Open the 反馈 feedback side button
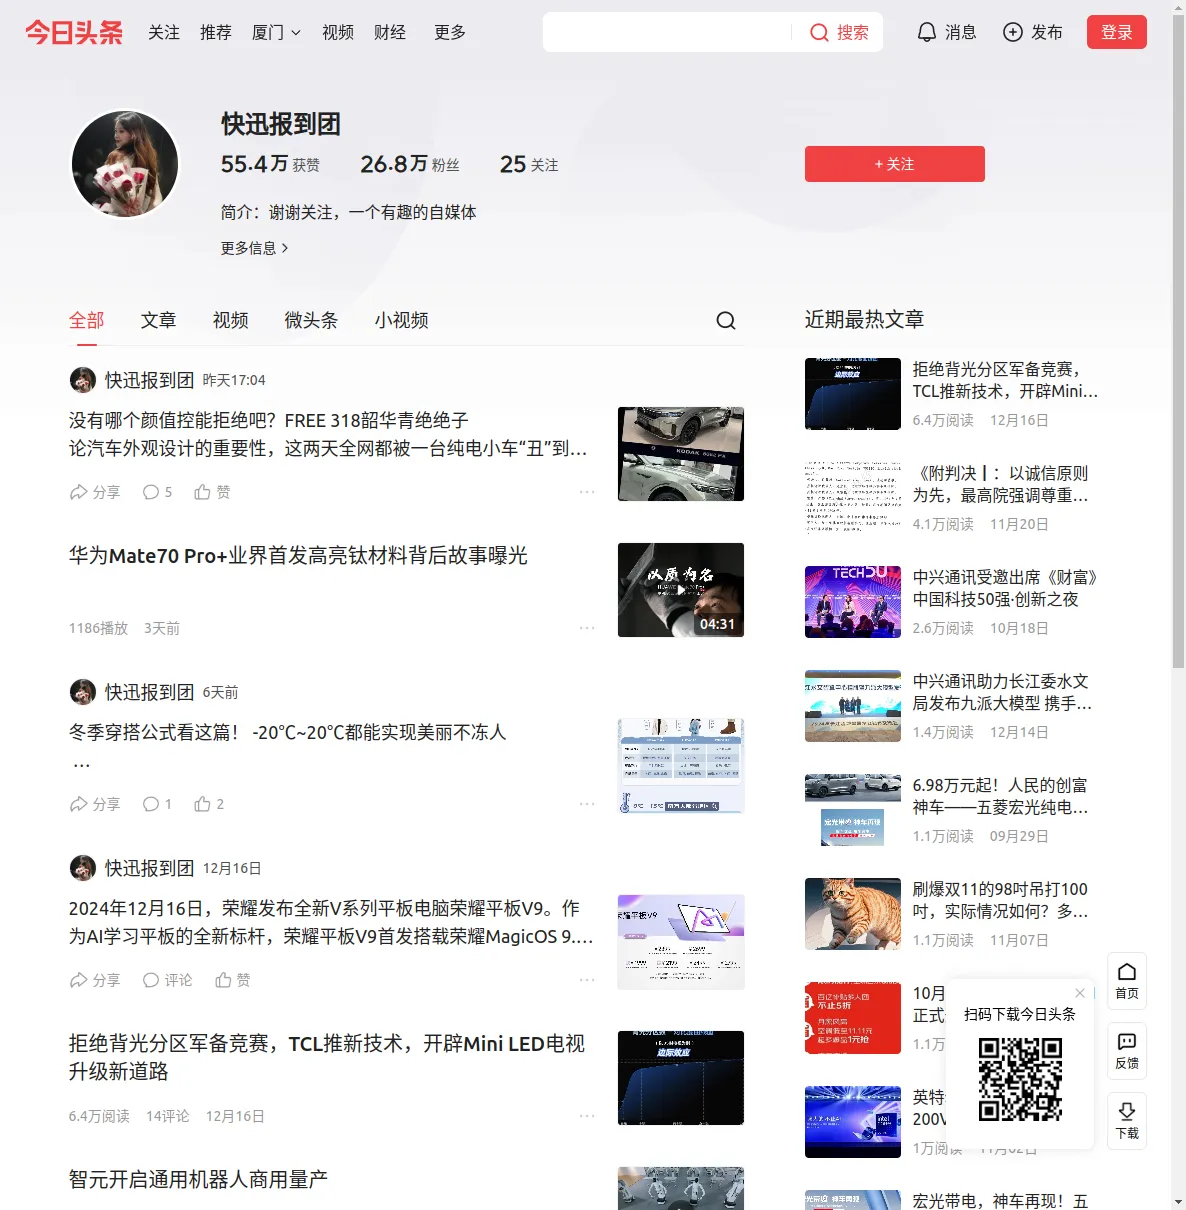The image size is (1186, 1210). 1127,1051
